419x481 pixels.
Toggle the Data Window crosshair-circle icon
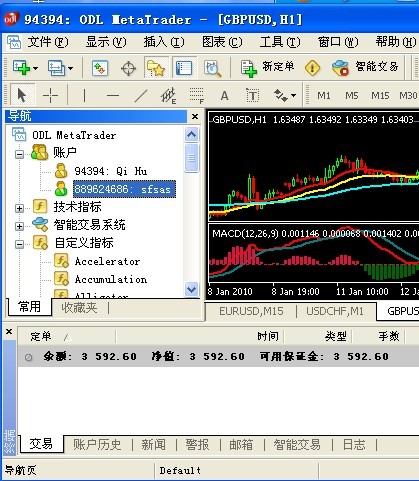click(x=128, y=68)
